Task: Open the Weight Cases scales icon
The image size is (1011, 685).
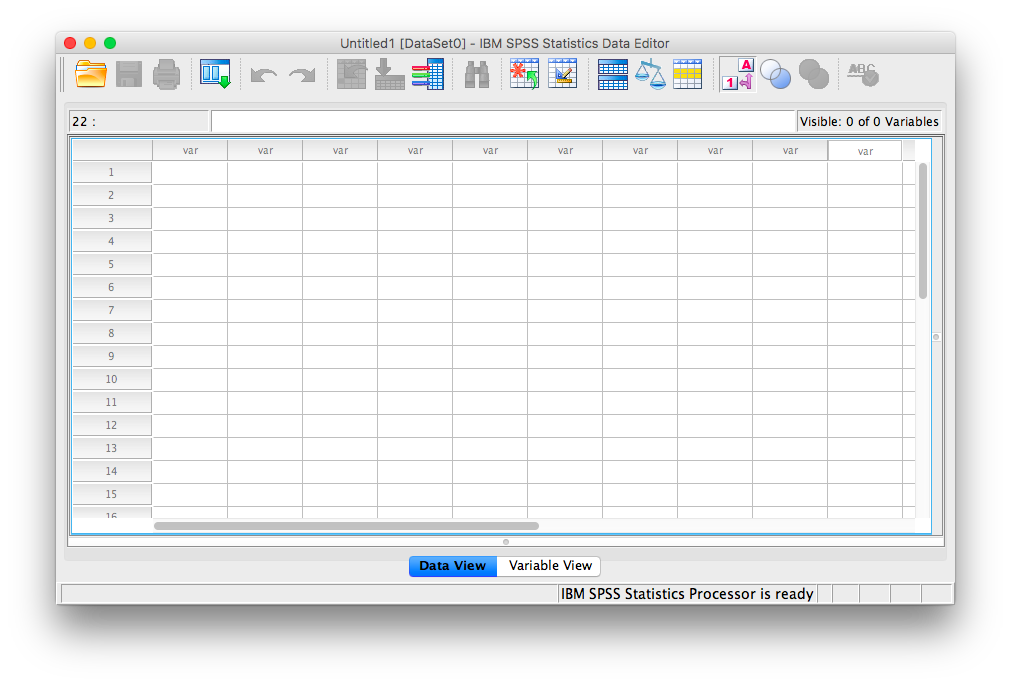Action: click(x=650, y=74)
